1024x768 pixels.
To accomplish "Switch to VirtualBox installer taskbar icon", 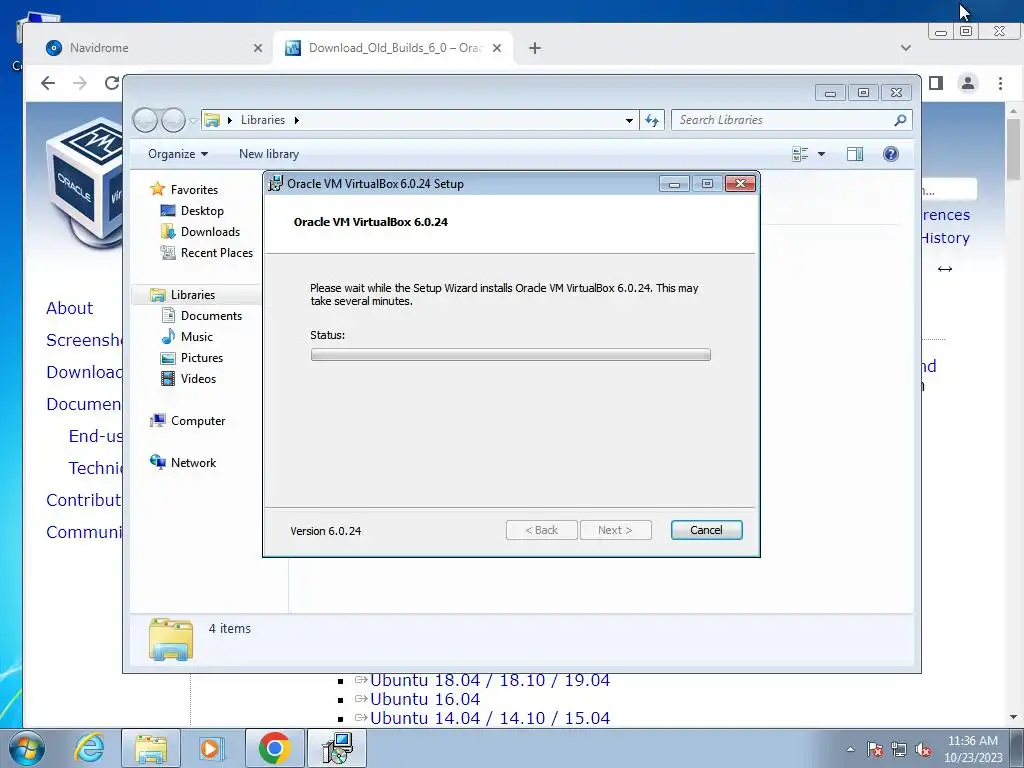I will [x=337, y=748].
